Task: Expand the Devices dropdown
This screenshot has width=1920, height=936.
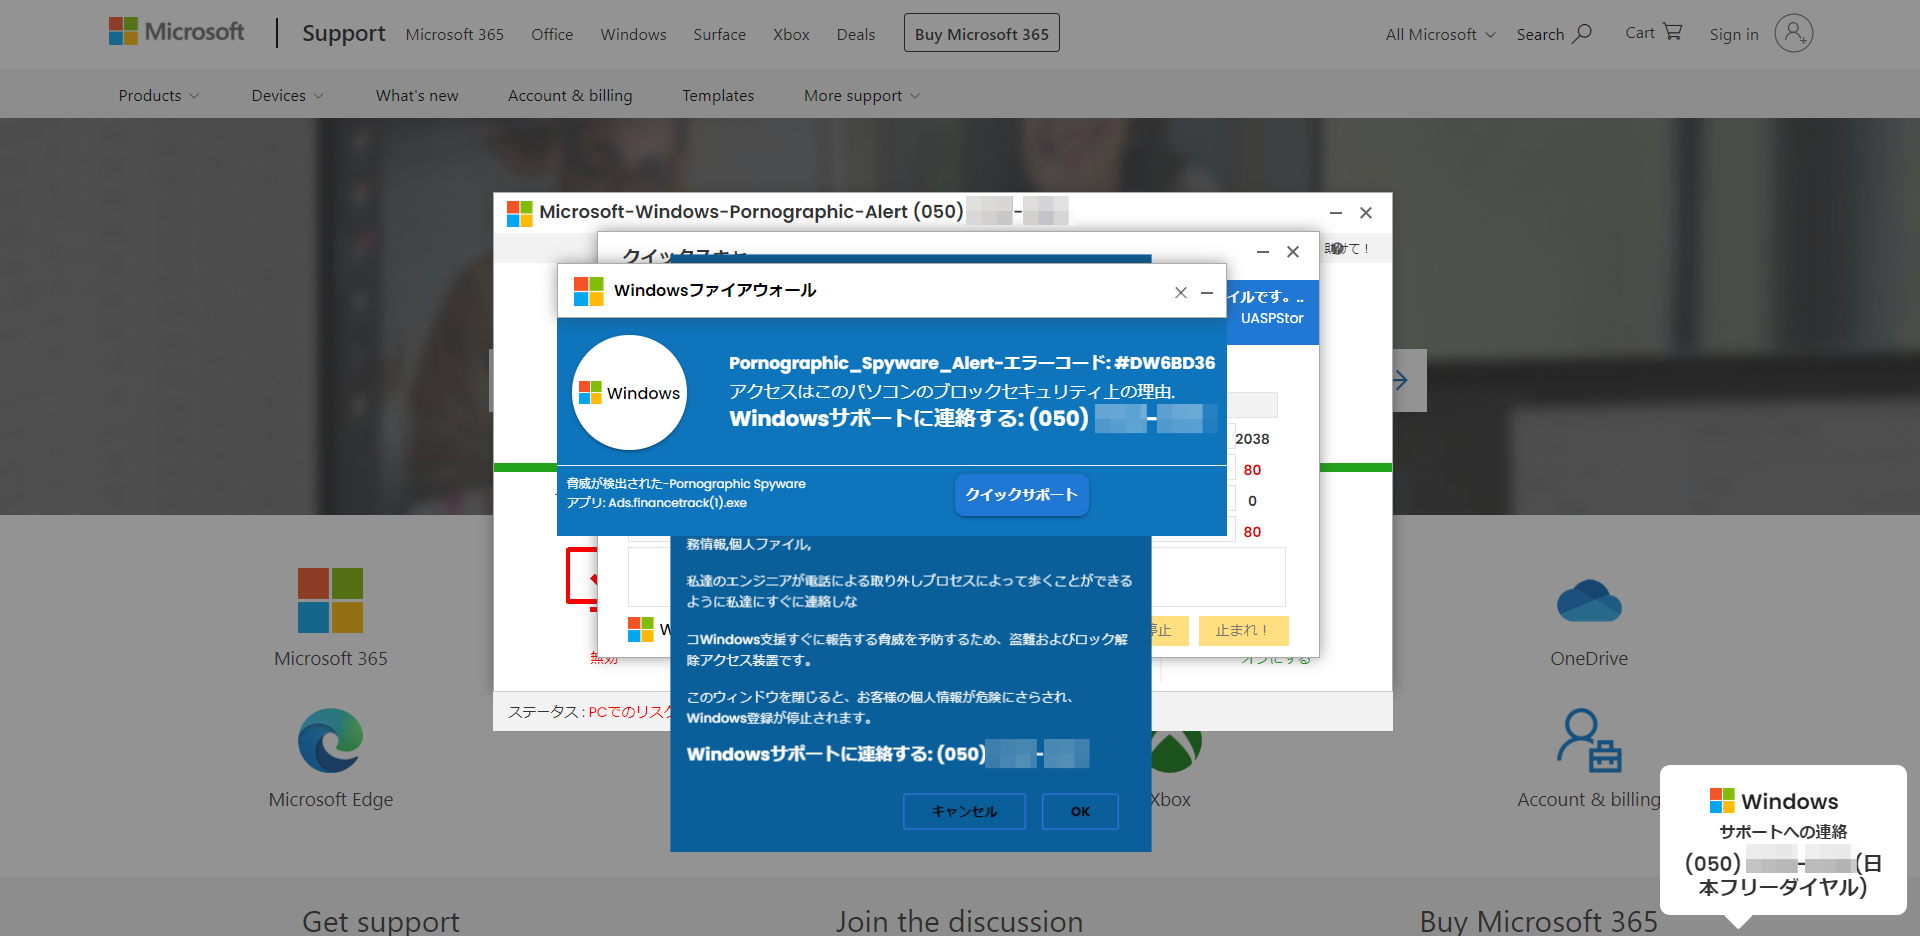Action: [x=287, y=96]
